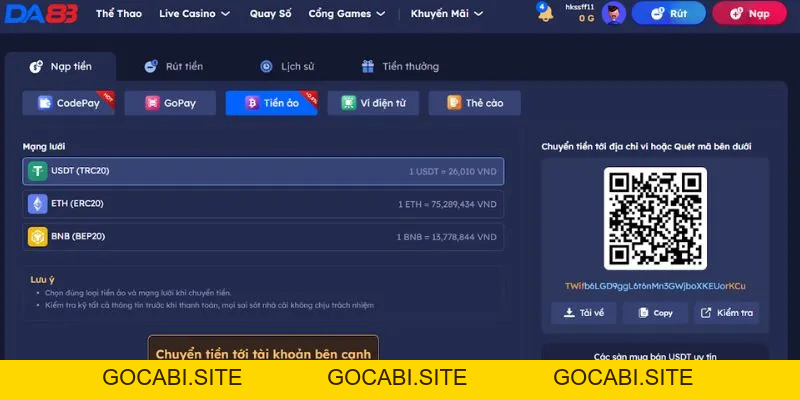Open the Thể Thao menu
The width and height of the screenshot is (800, 400).
[119, 14]
